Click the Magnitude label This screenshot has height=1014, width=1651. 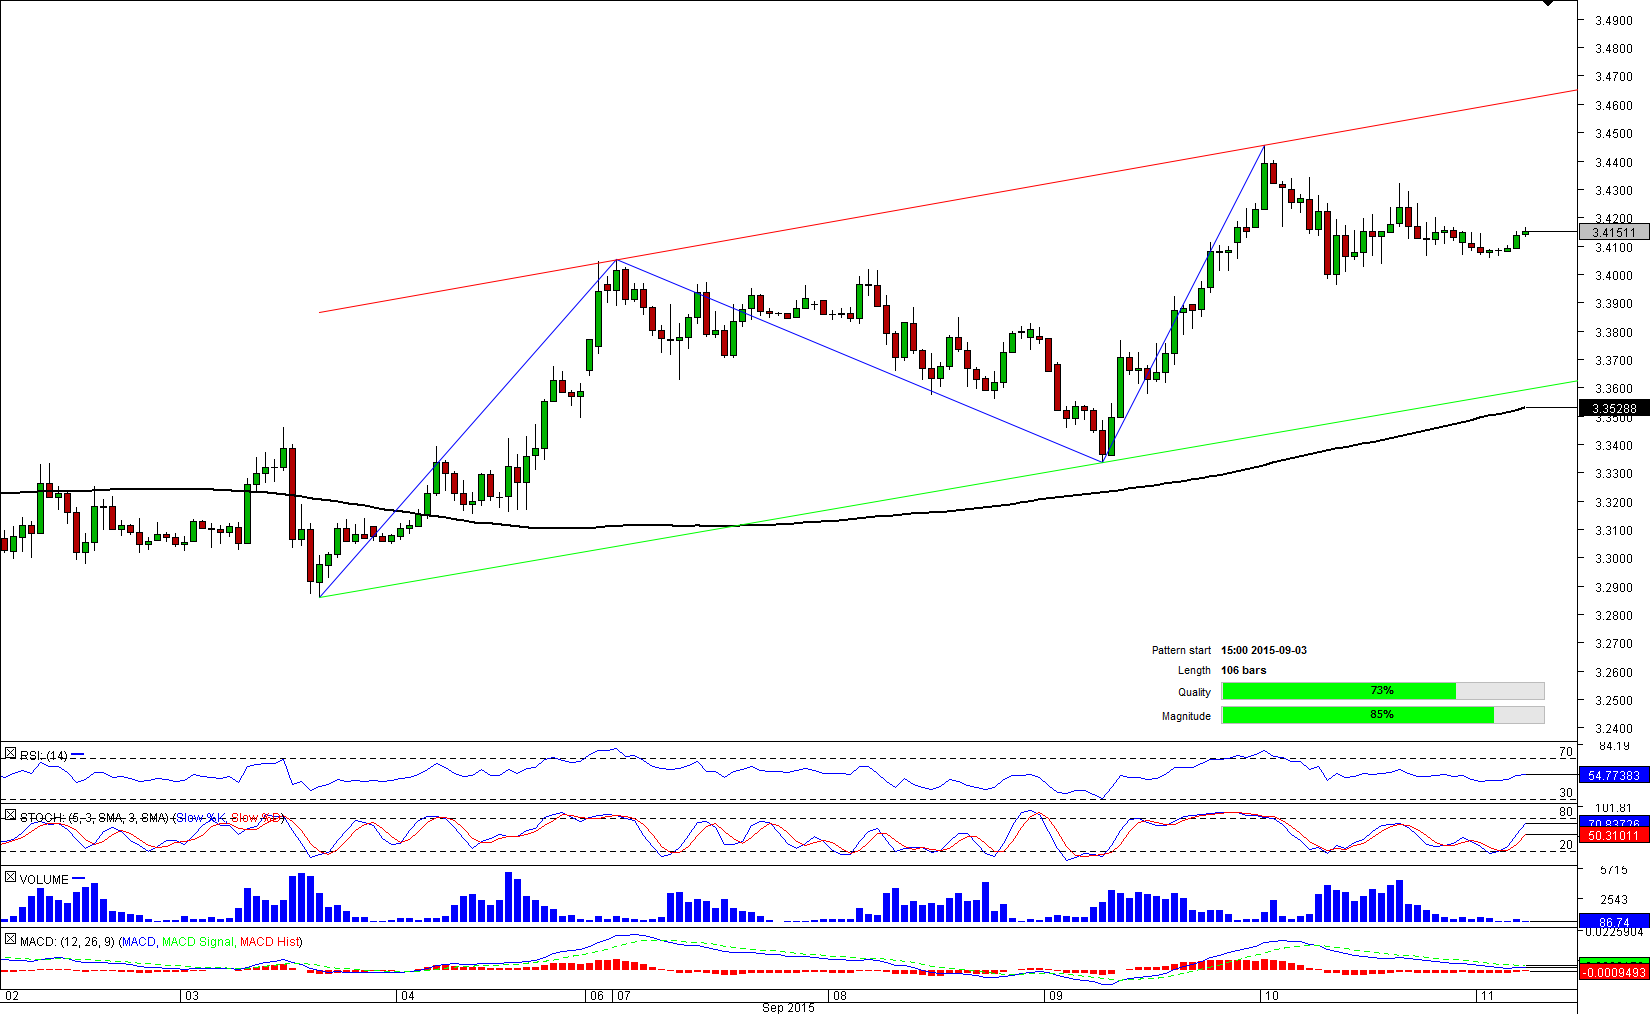(x=1186, y=716)
